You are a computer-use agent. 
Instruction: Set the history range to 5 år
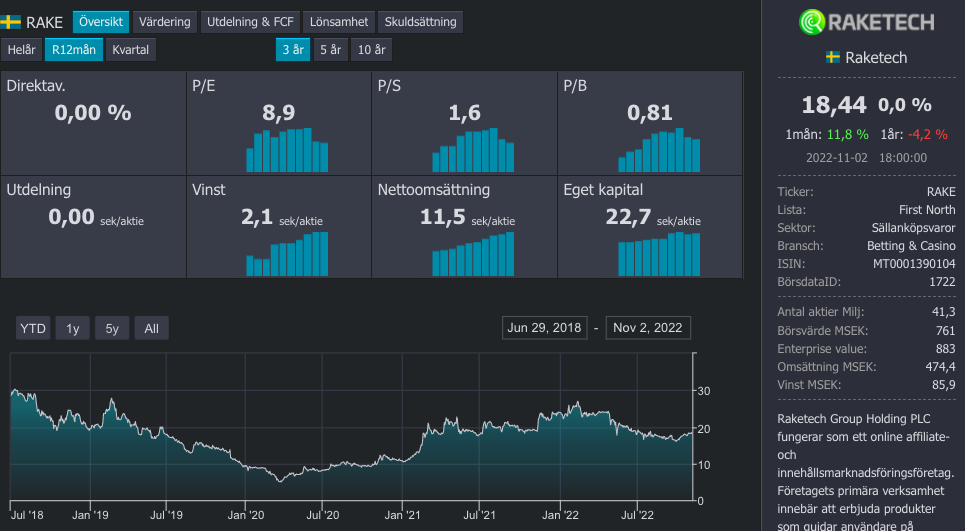330,50
